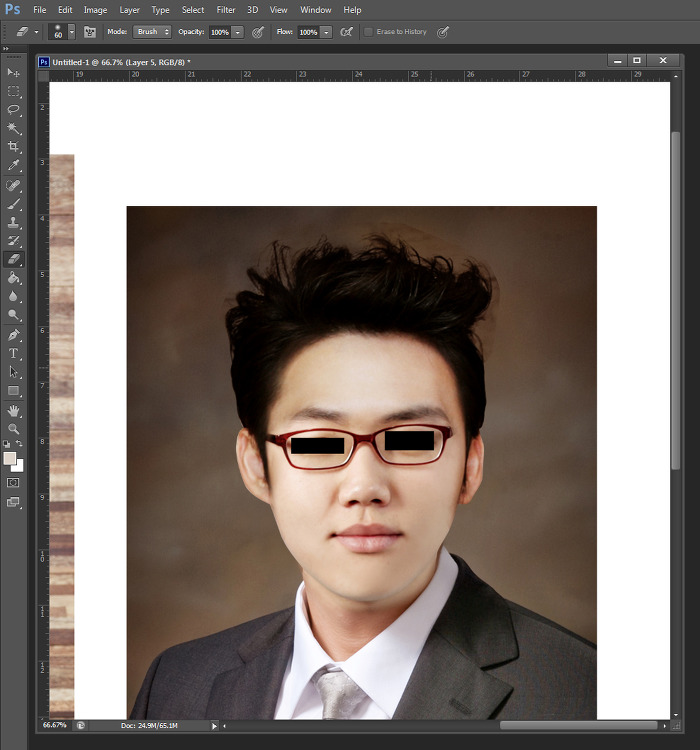Click the status bar preview icon

(x=81, y=726)
